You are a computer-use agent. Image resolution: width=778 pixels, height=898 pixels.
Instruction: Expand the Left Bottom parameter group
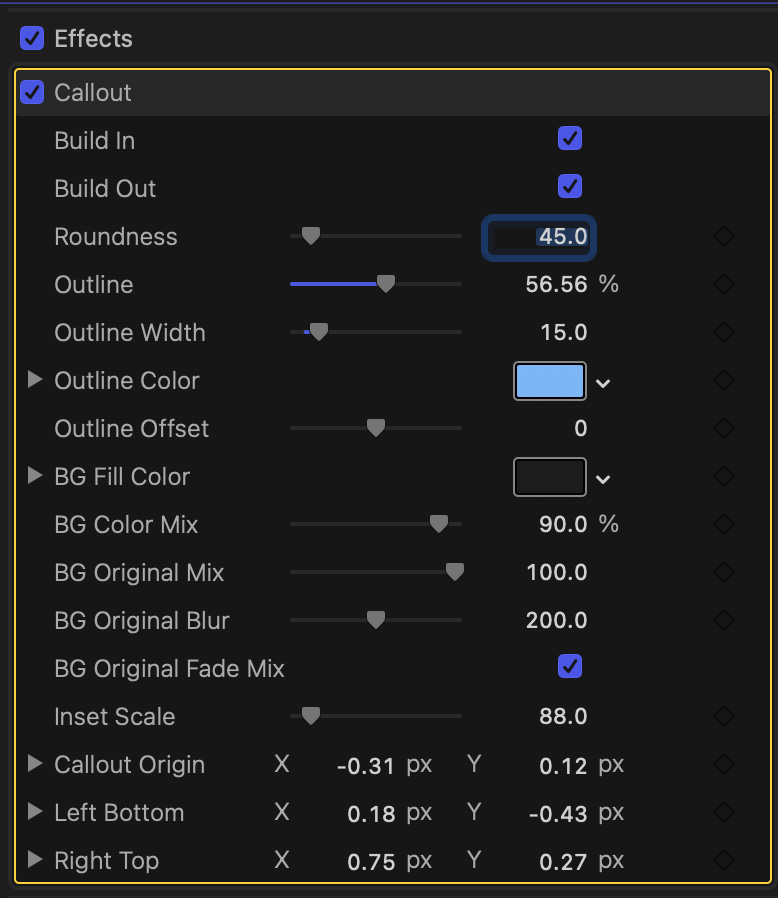[x=35, y=812]
